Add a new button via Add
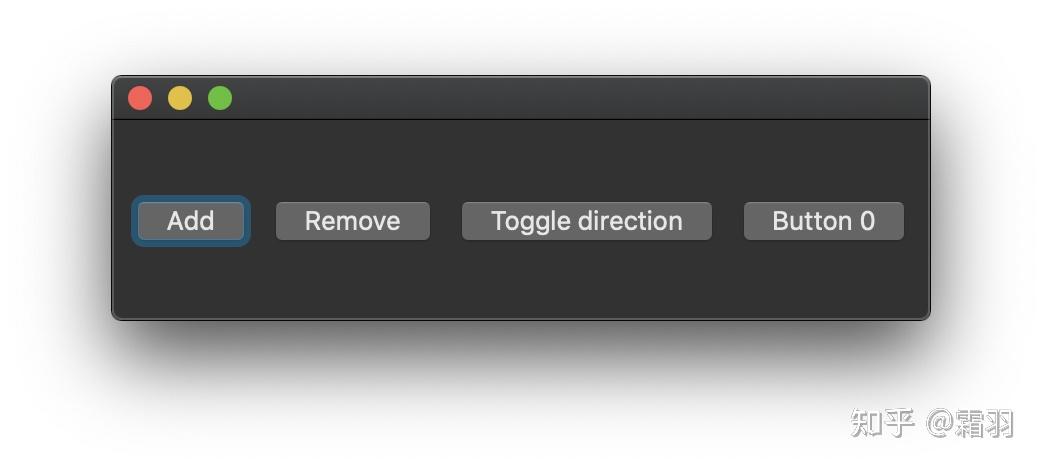 [x=190, y=221]
